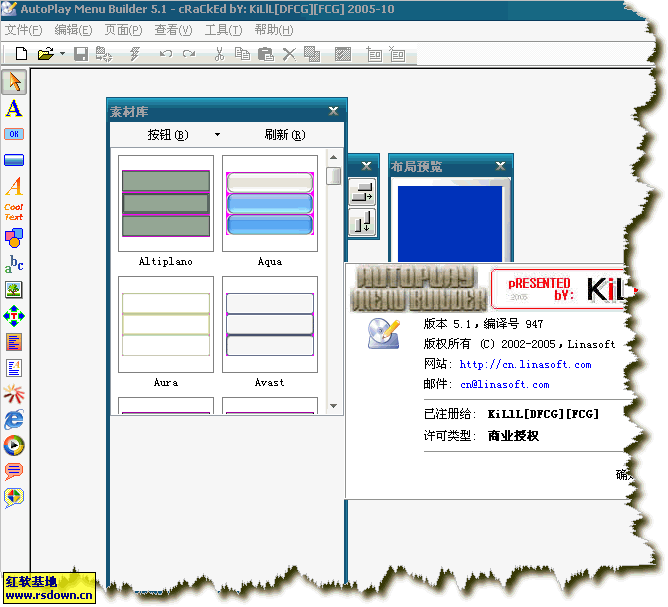Select the text label tool

14,108
